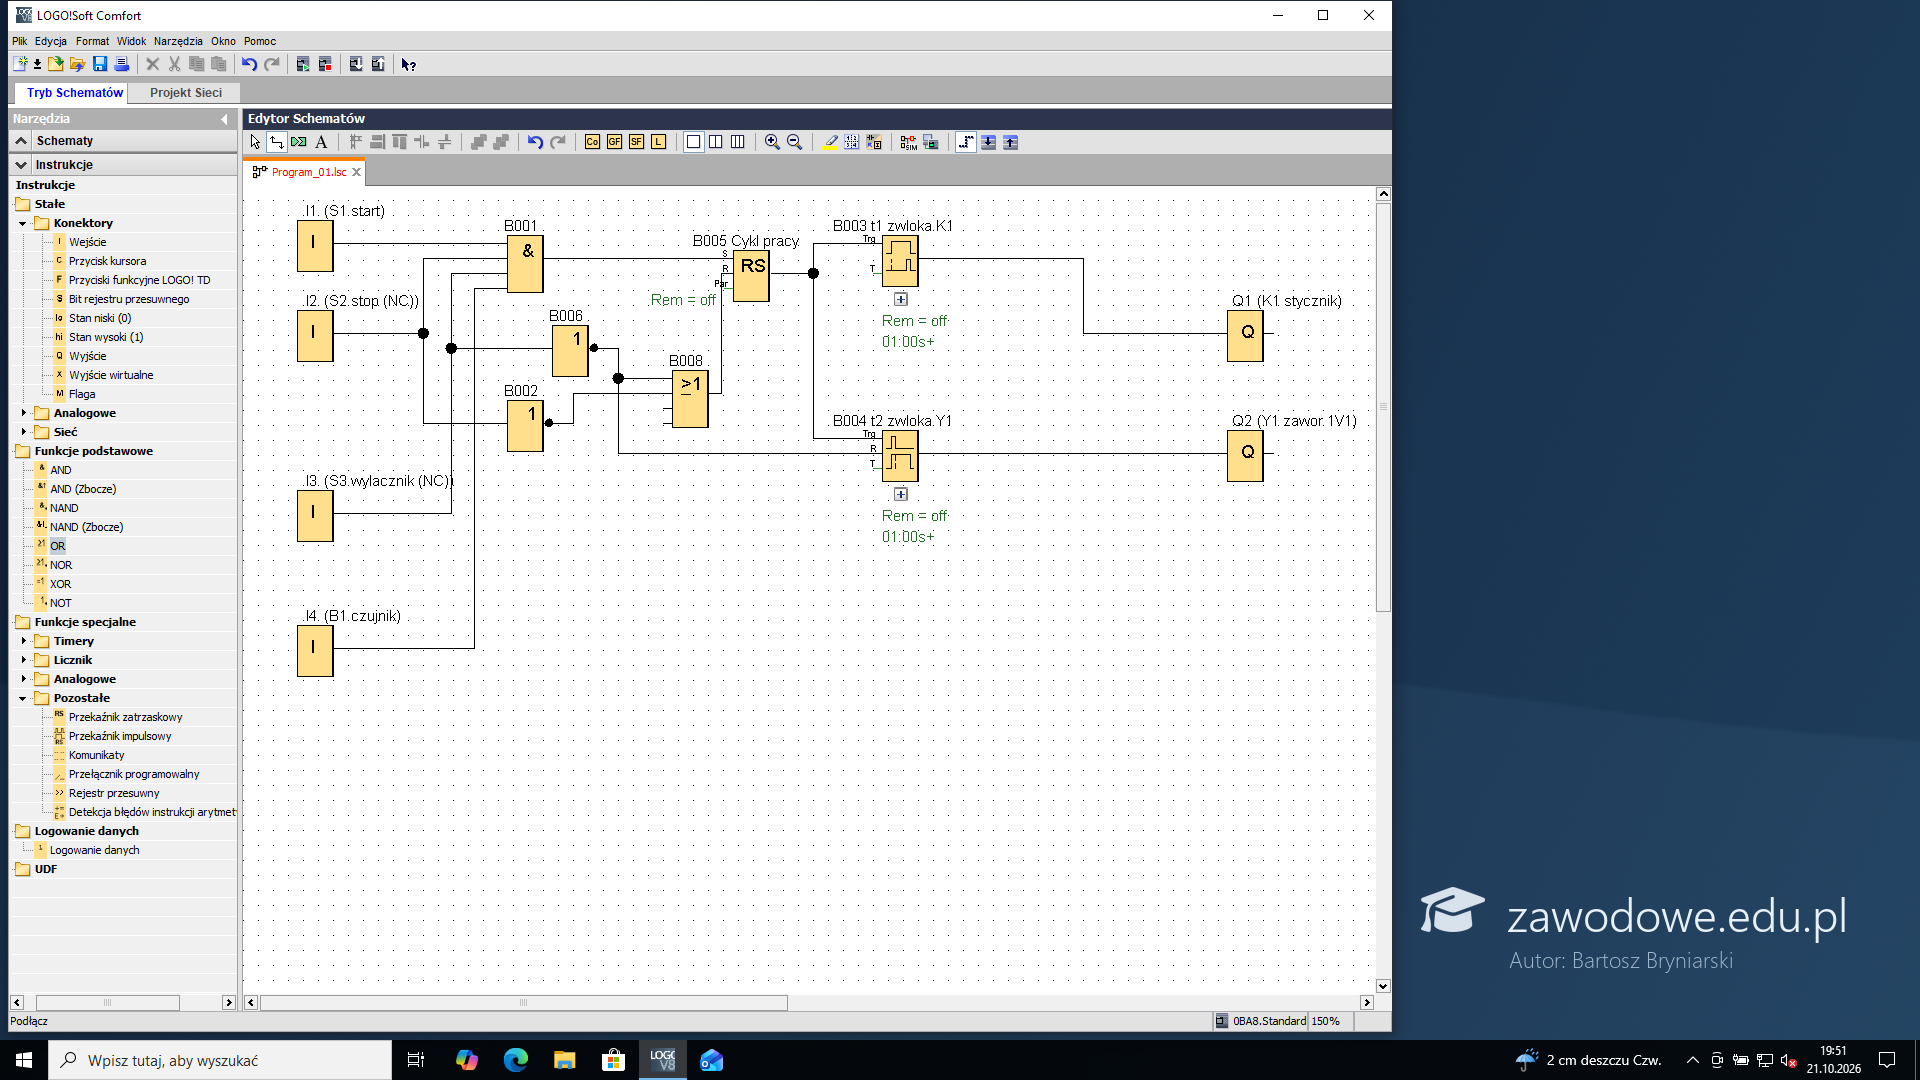Expand parameters under the B003 timer block
The height and width of the screenshot is (1080, 1920).
901,299
